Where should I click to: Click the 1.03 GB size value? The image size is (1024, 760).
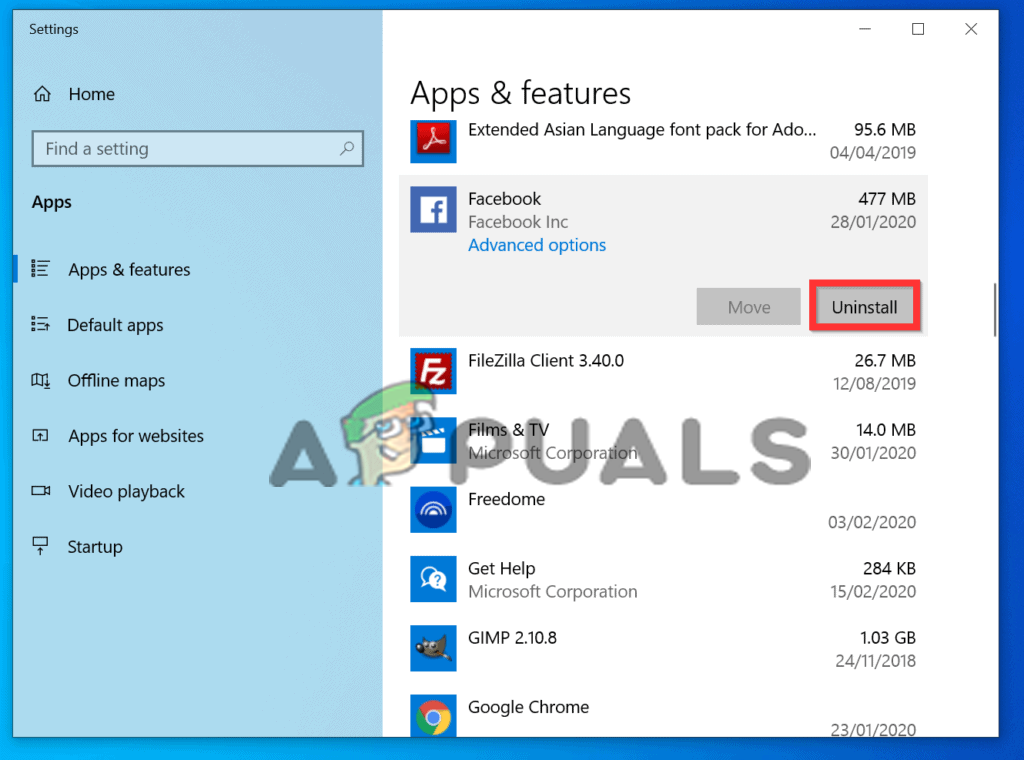888,637
